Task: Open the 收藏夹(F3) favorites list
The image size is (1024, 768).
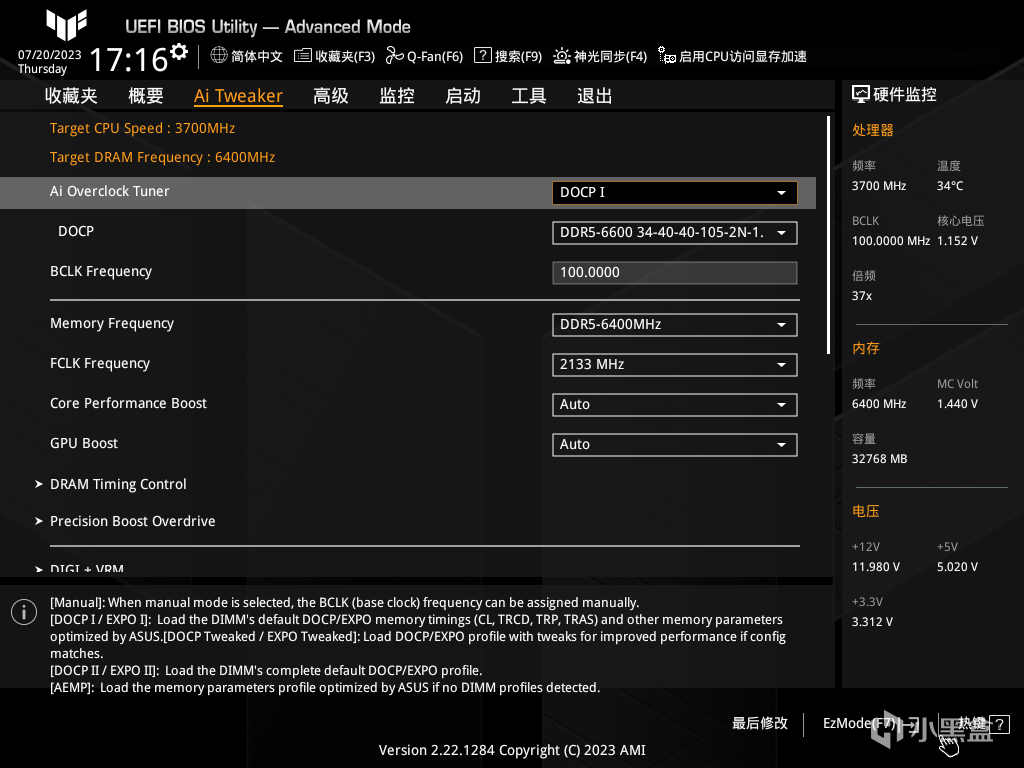Action: (334, 56)
